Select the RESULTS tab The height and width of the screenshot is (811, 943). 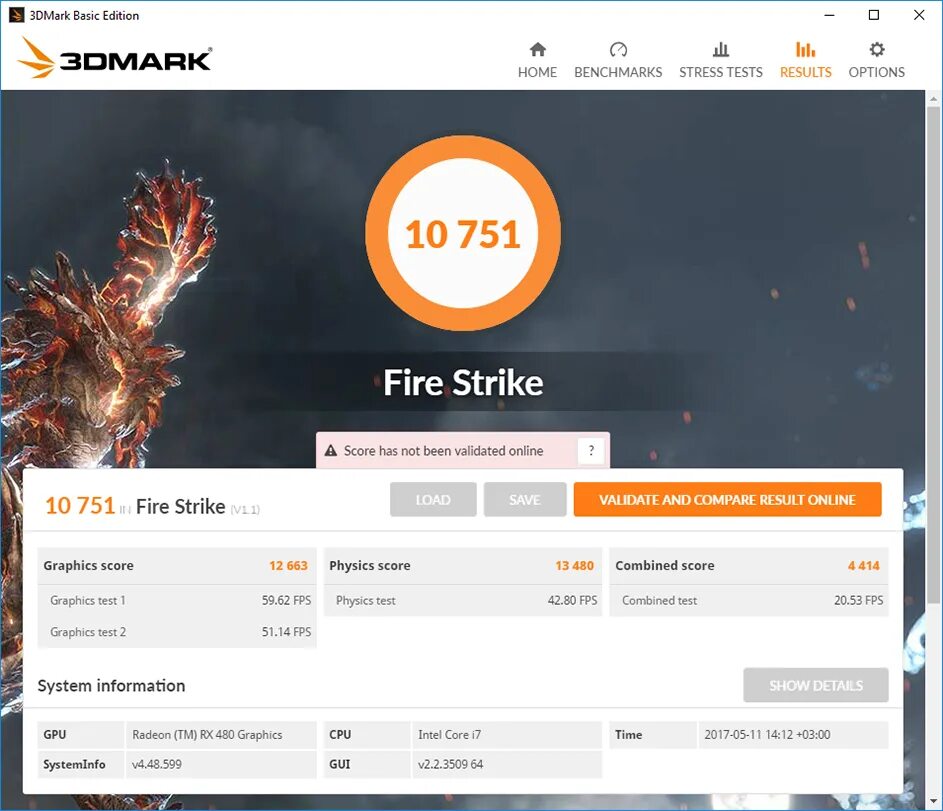point(805,60)
